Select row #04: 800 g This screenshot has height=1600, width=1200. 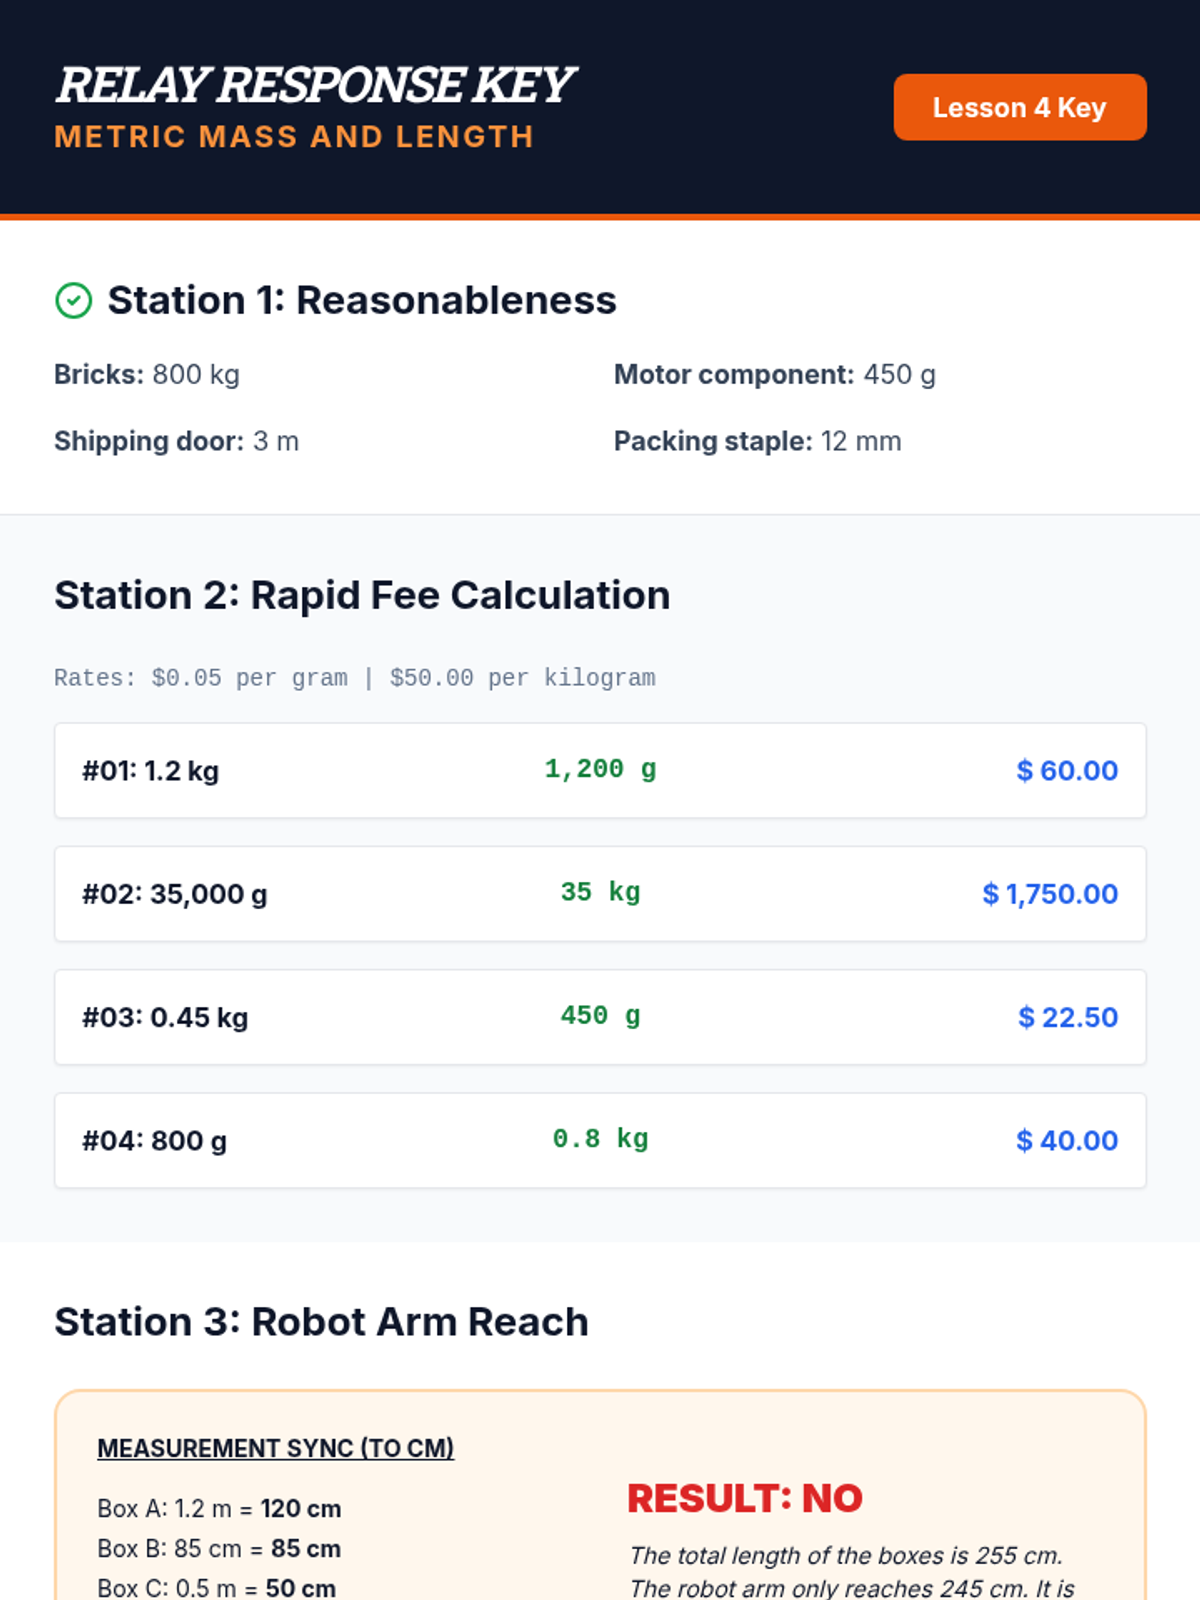click(x=155, y=1141)
